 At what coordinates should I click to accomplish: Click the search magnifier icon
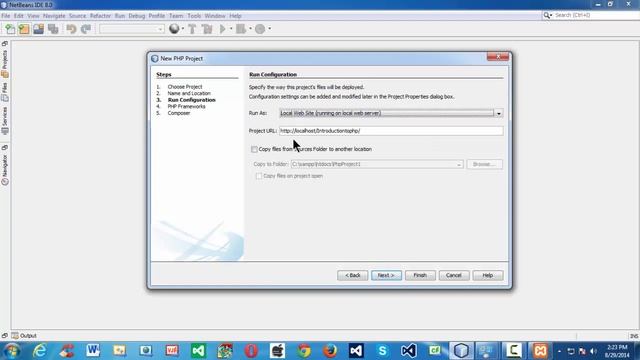click(547, 16)
